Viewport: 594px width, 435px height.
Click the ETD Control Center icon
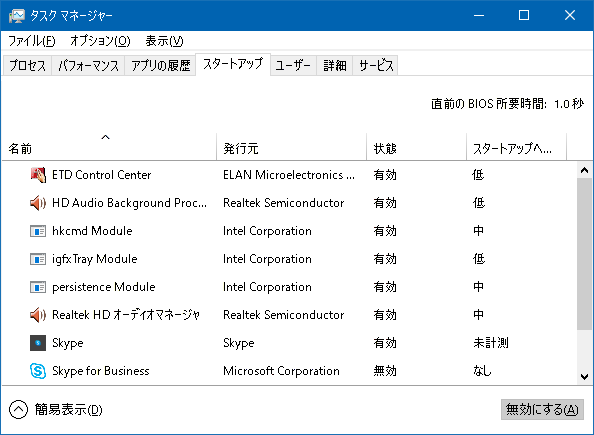coord(38,175)
